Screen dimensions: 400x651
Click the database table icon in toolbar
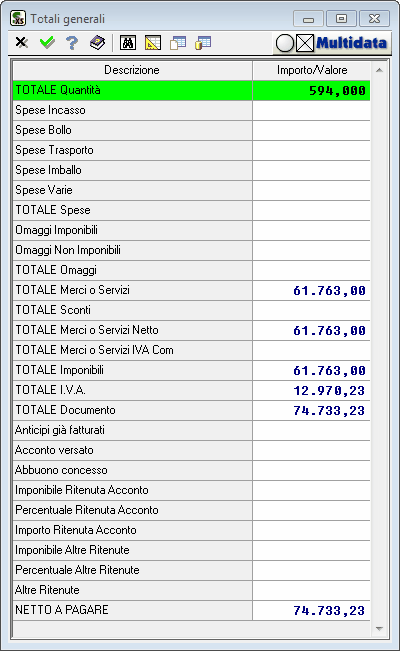coord(203,42)
